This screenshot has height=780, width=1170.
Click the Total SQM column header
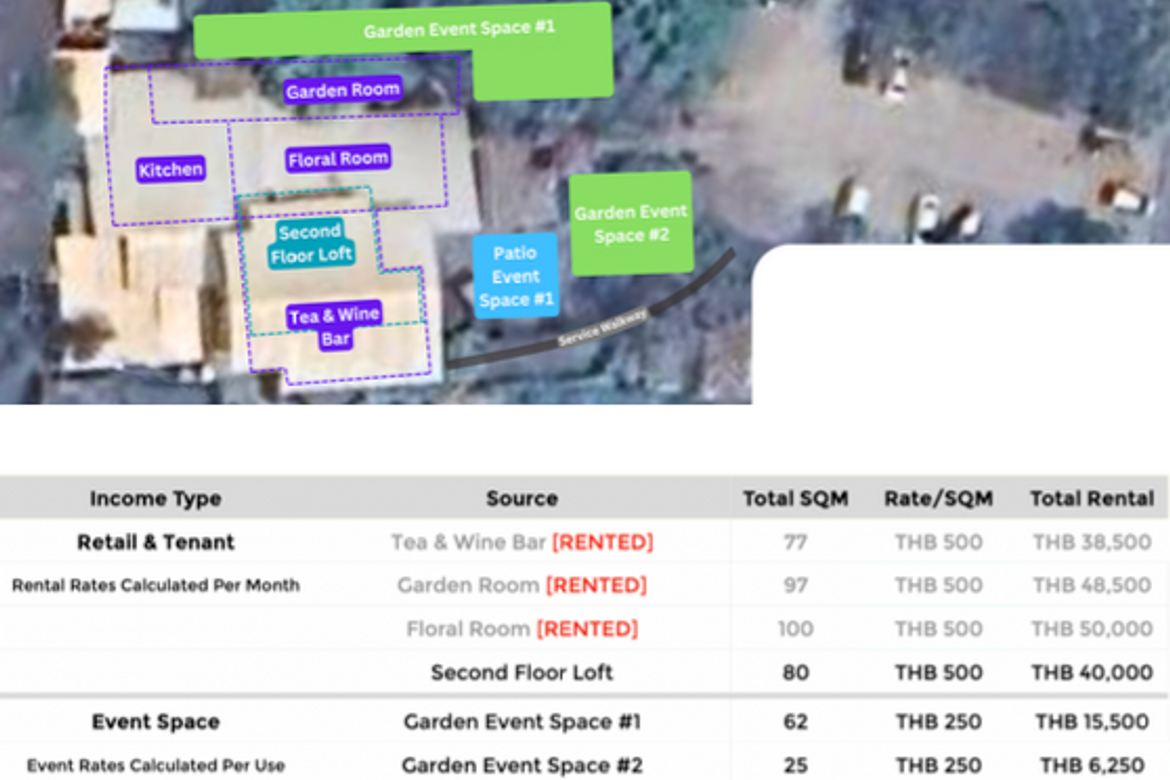click(x=795, y=498)
